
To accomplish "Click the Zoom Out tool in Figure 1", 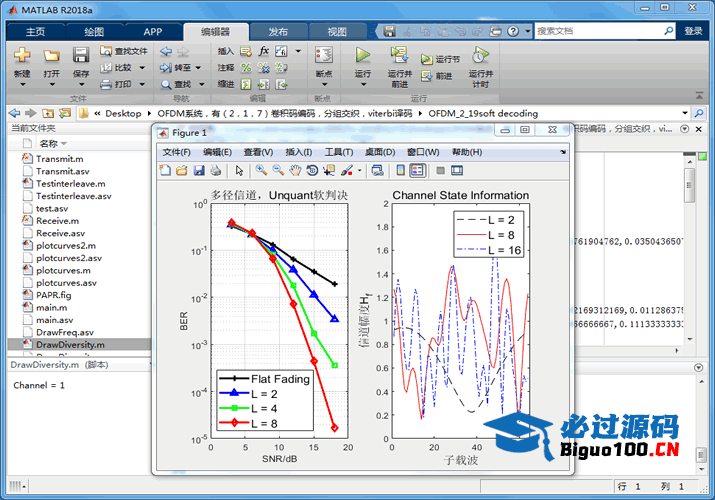I will [x=278, y=170].
